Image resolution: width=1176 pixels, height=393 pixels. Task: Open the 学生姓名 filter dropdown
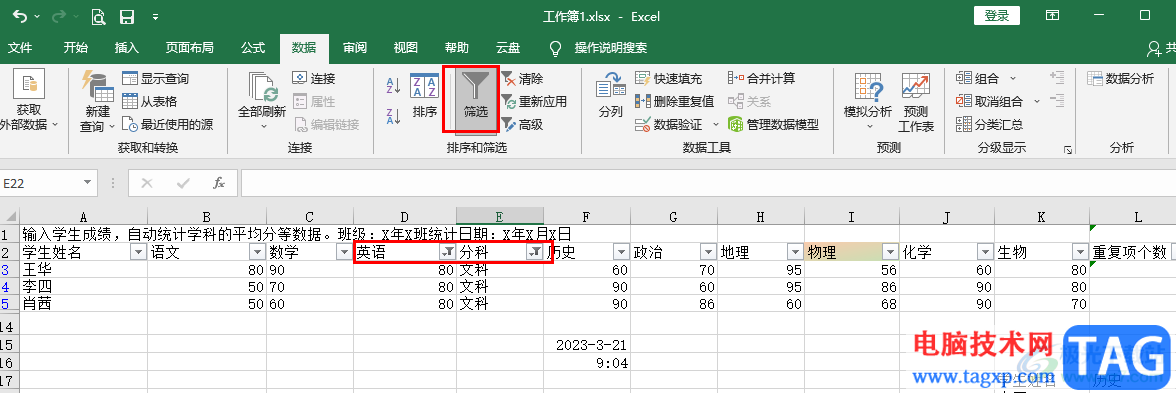(x=138, y=253)
